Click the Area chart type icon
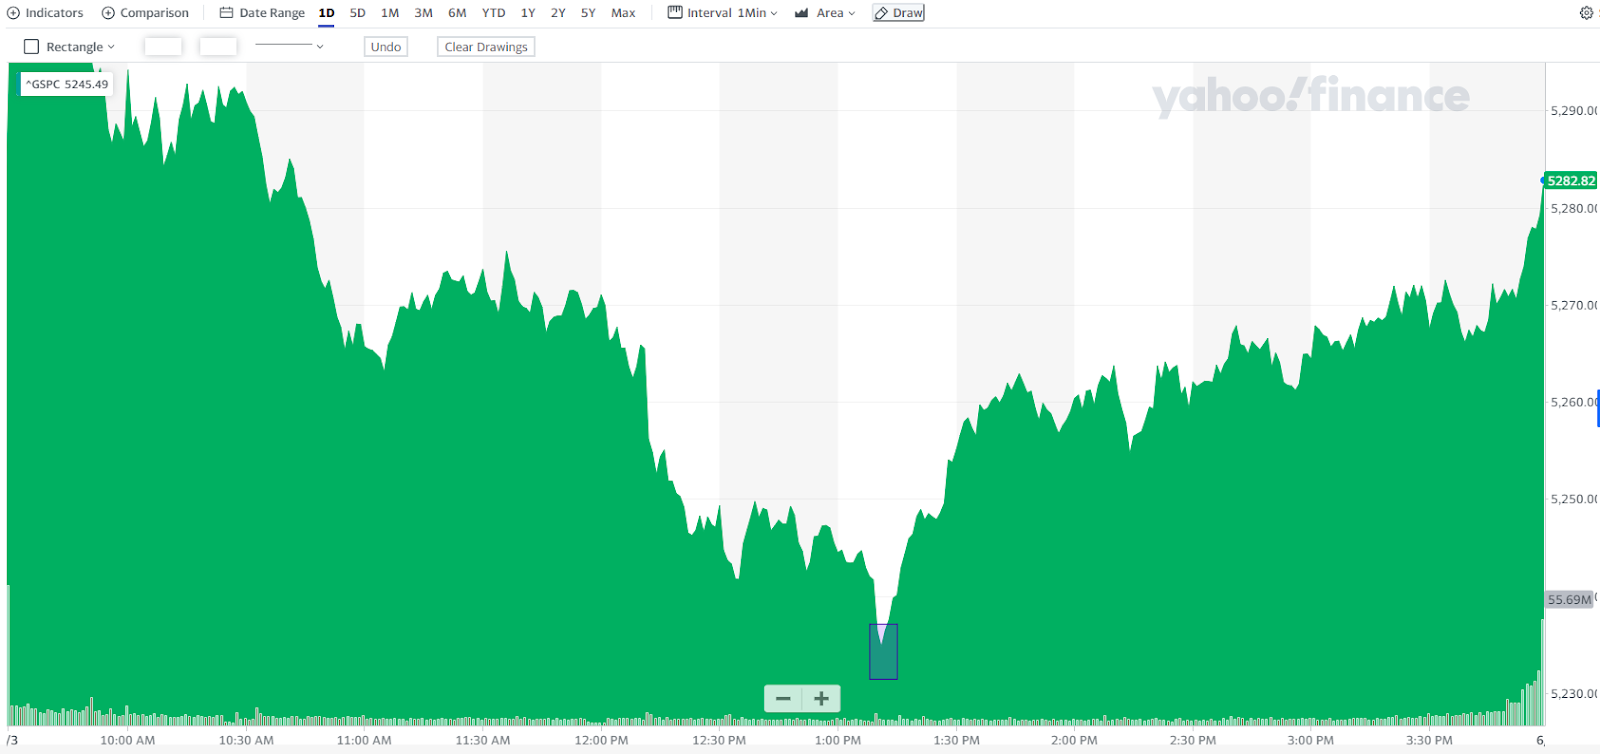The height and width of the screenshot is (754, 1600). pos(801,13)
